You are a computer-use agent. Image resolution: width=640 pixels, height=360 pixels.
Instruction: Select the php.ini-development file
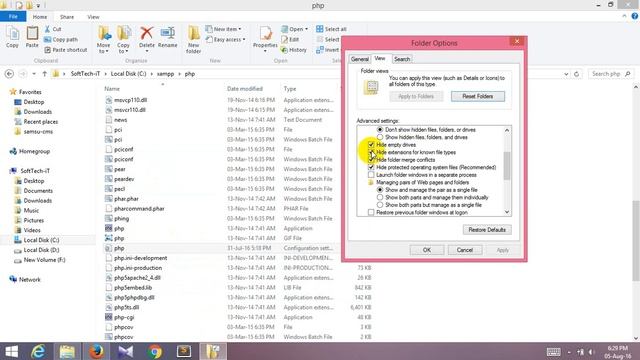click(140, 258)
